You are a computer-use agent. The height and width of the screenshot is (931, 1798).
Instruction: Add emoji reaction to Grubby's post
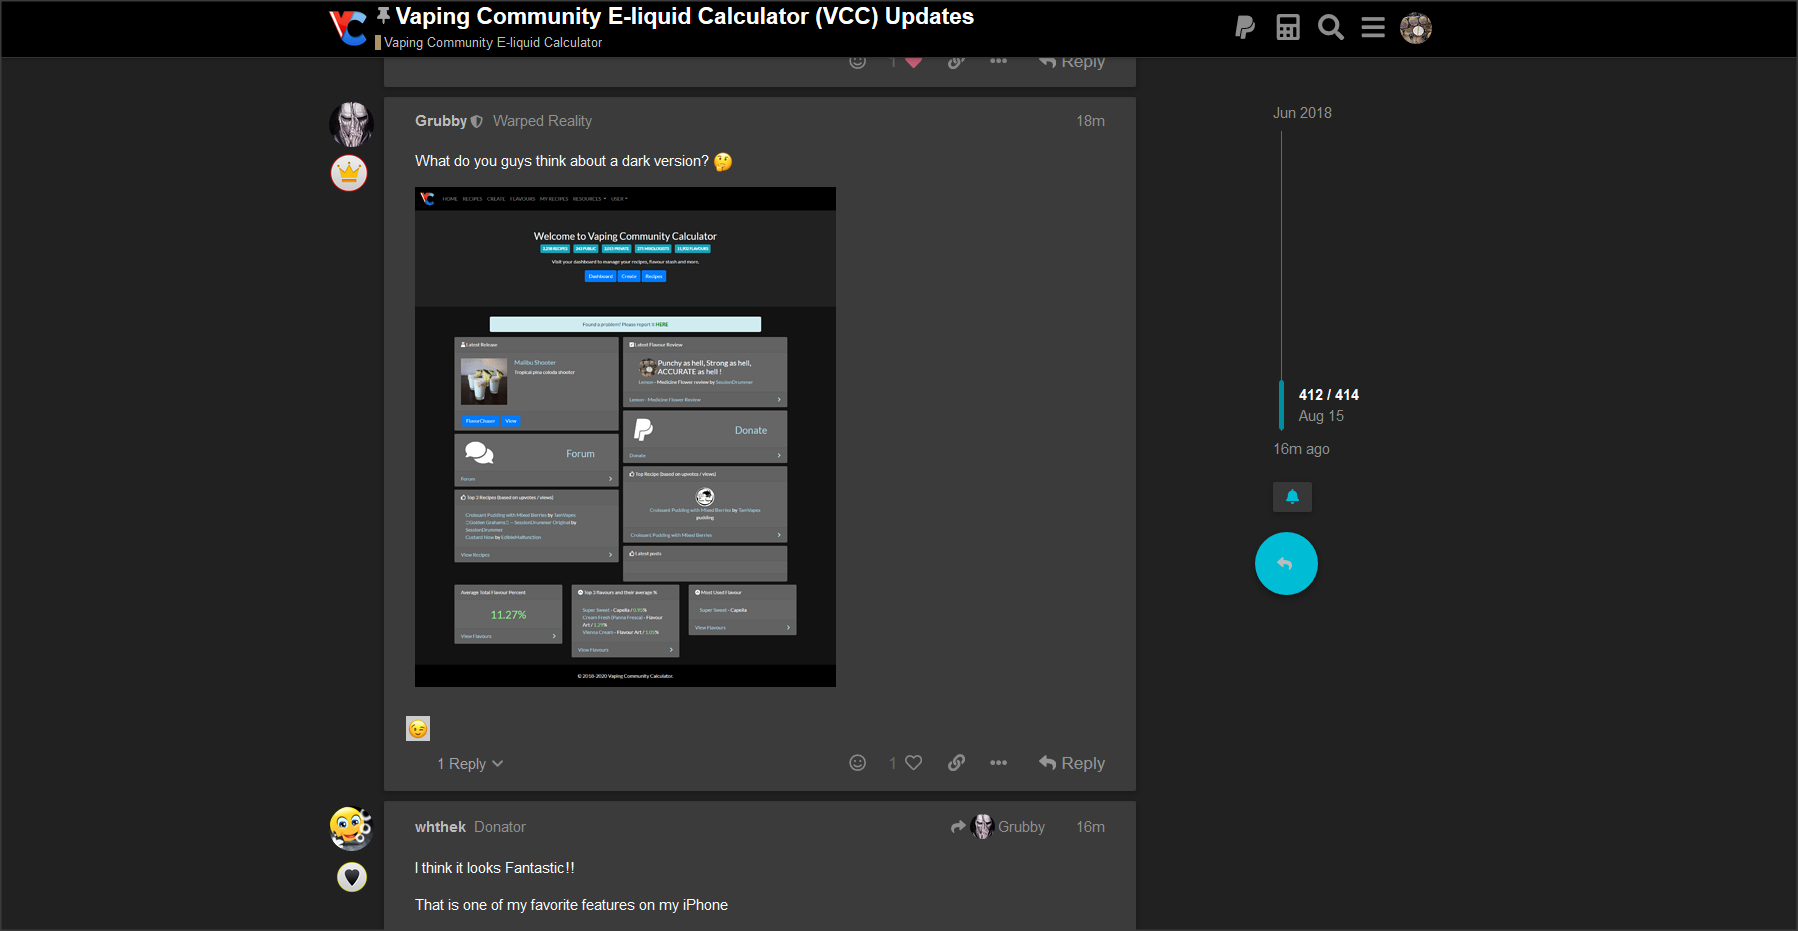point(858,763)
